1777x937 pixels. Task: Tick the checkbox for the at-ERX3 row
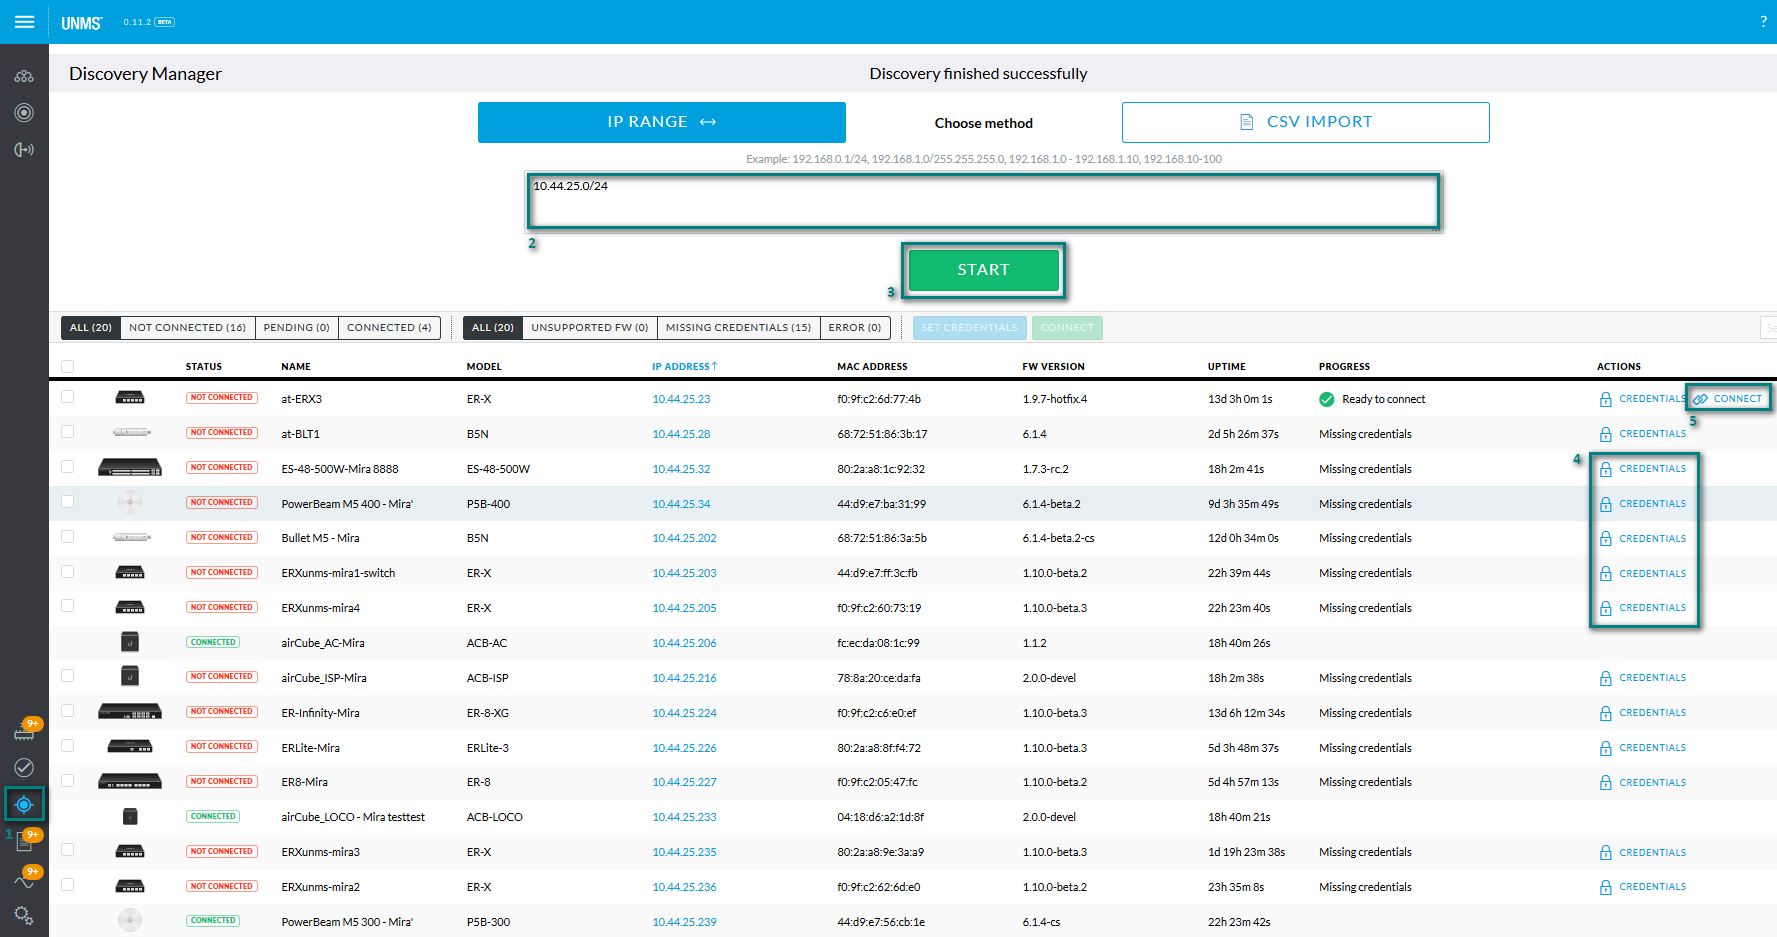coord(68,397)
